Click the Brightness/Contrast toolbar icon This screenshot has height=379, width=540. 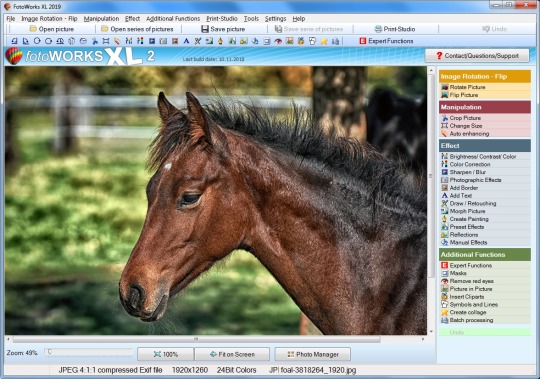coord(129,41)
